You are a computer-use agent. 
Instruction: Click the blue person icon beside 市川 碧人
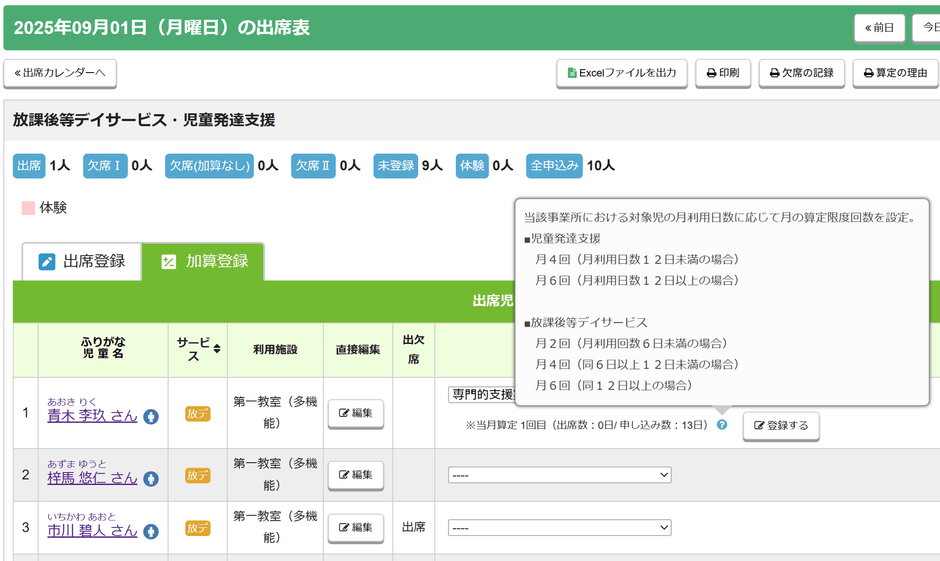coord(151,532)
